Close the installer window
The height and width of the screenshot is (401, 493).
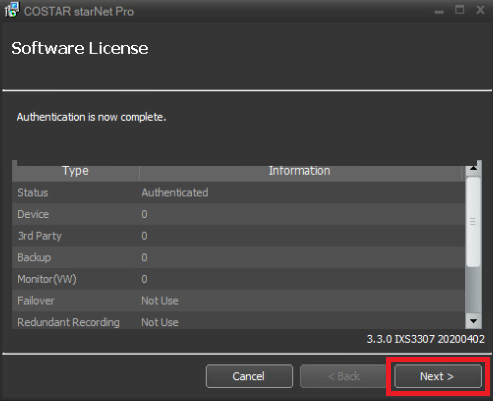(x=480, y=10)
